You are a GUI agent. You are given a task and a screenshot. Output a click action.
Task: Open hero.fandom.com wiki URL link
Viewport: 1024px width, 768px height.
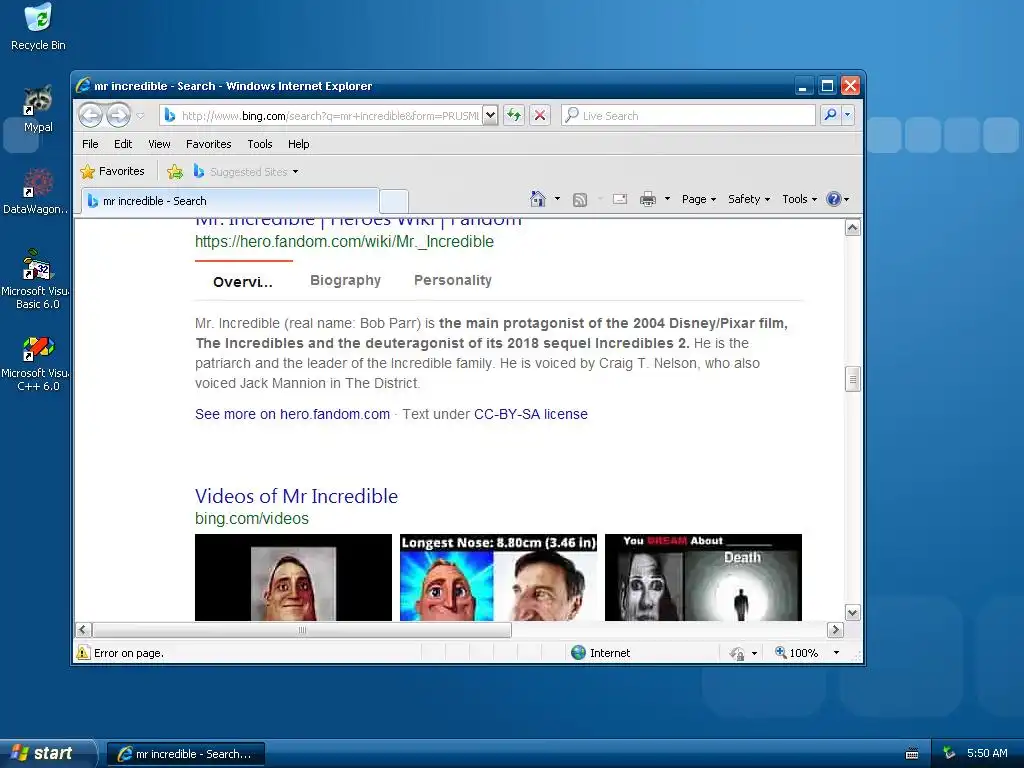coord(344,242)
